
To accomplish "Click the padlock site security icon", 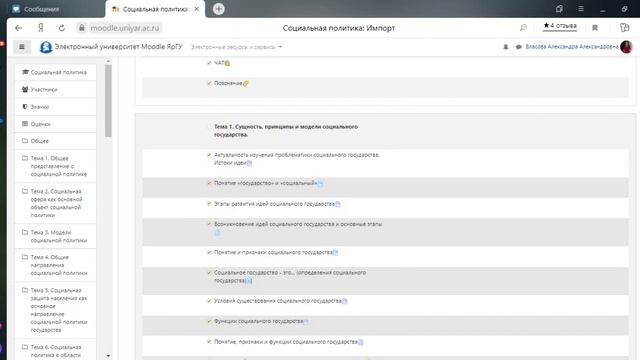I will (x=82, y=28).
